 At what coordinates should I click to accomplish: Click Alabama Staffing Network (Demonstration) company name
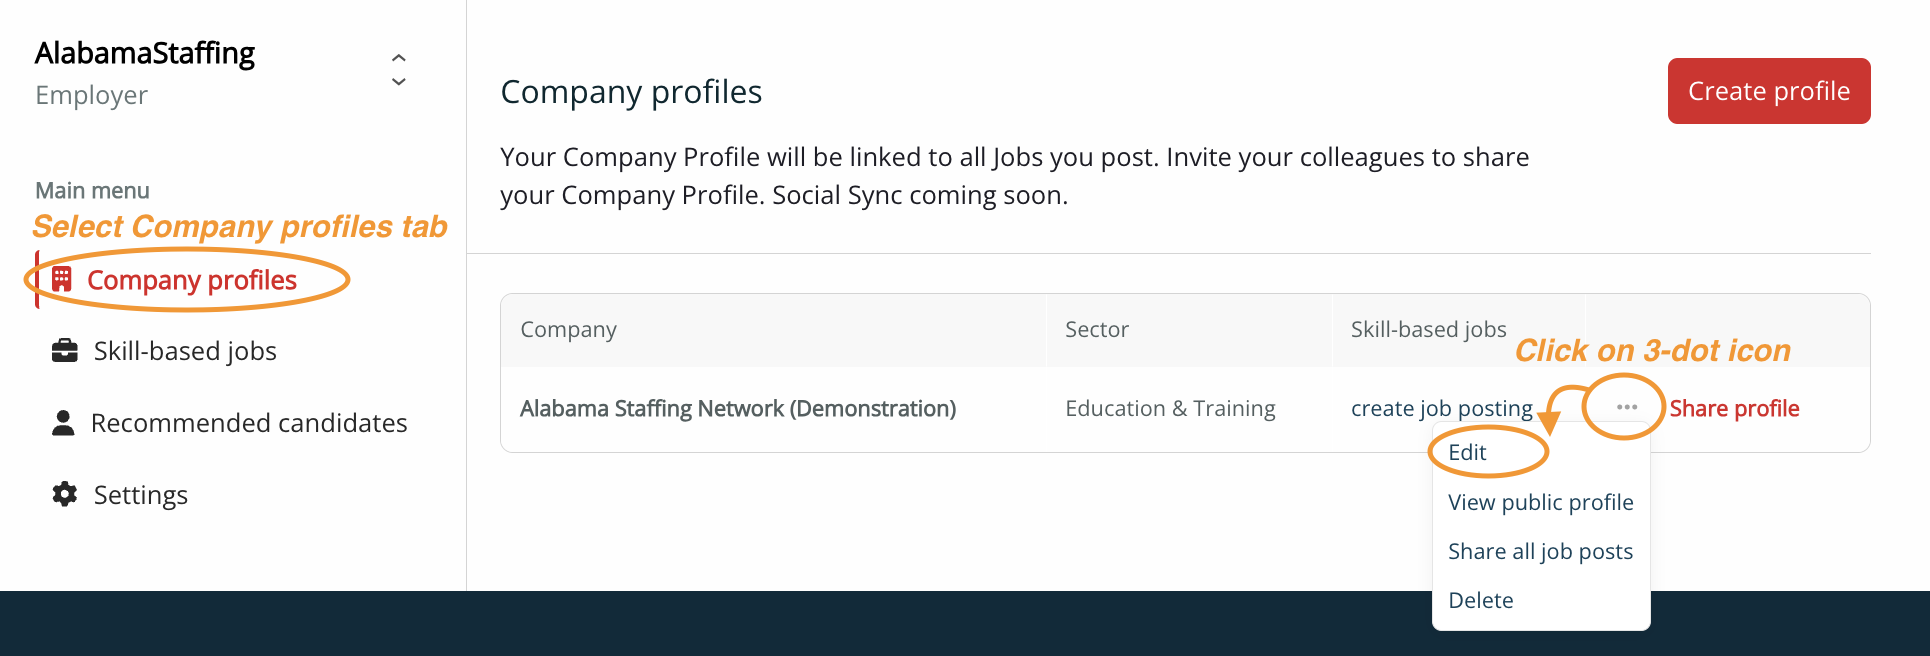click(x=738, y=408)
